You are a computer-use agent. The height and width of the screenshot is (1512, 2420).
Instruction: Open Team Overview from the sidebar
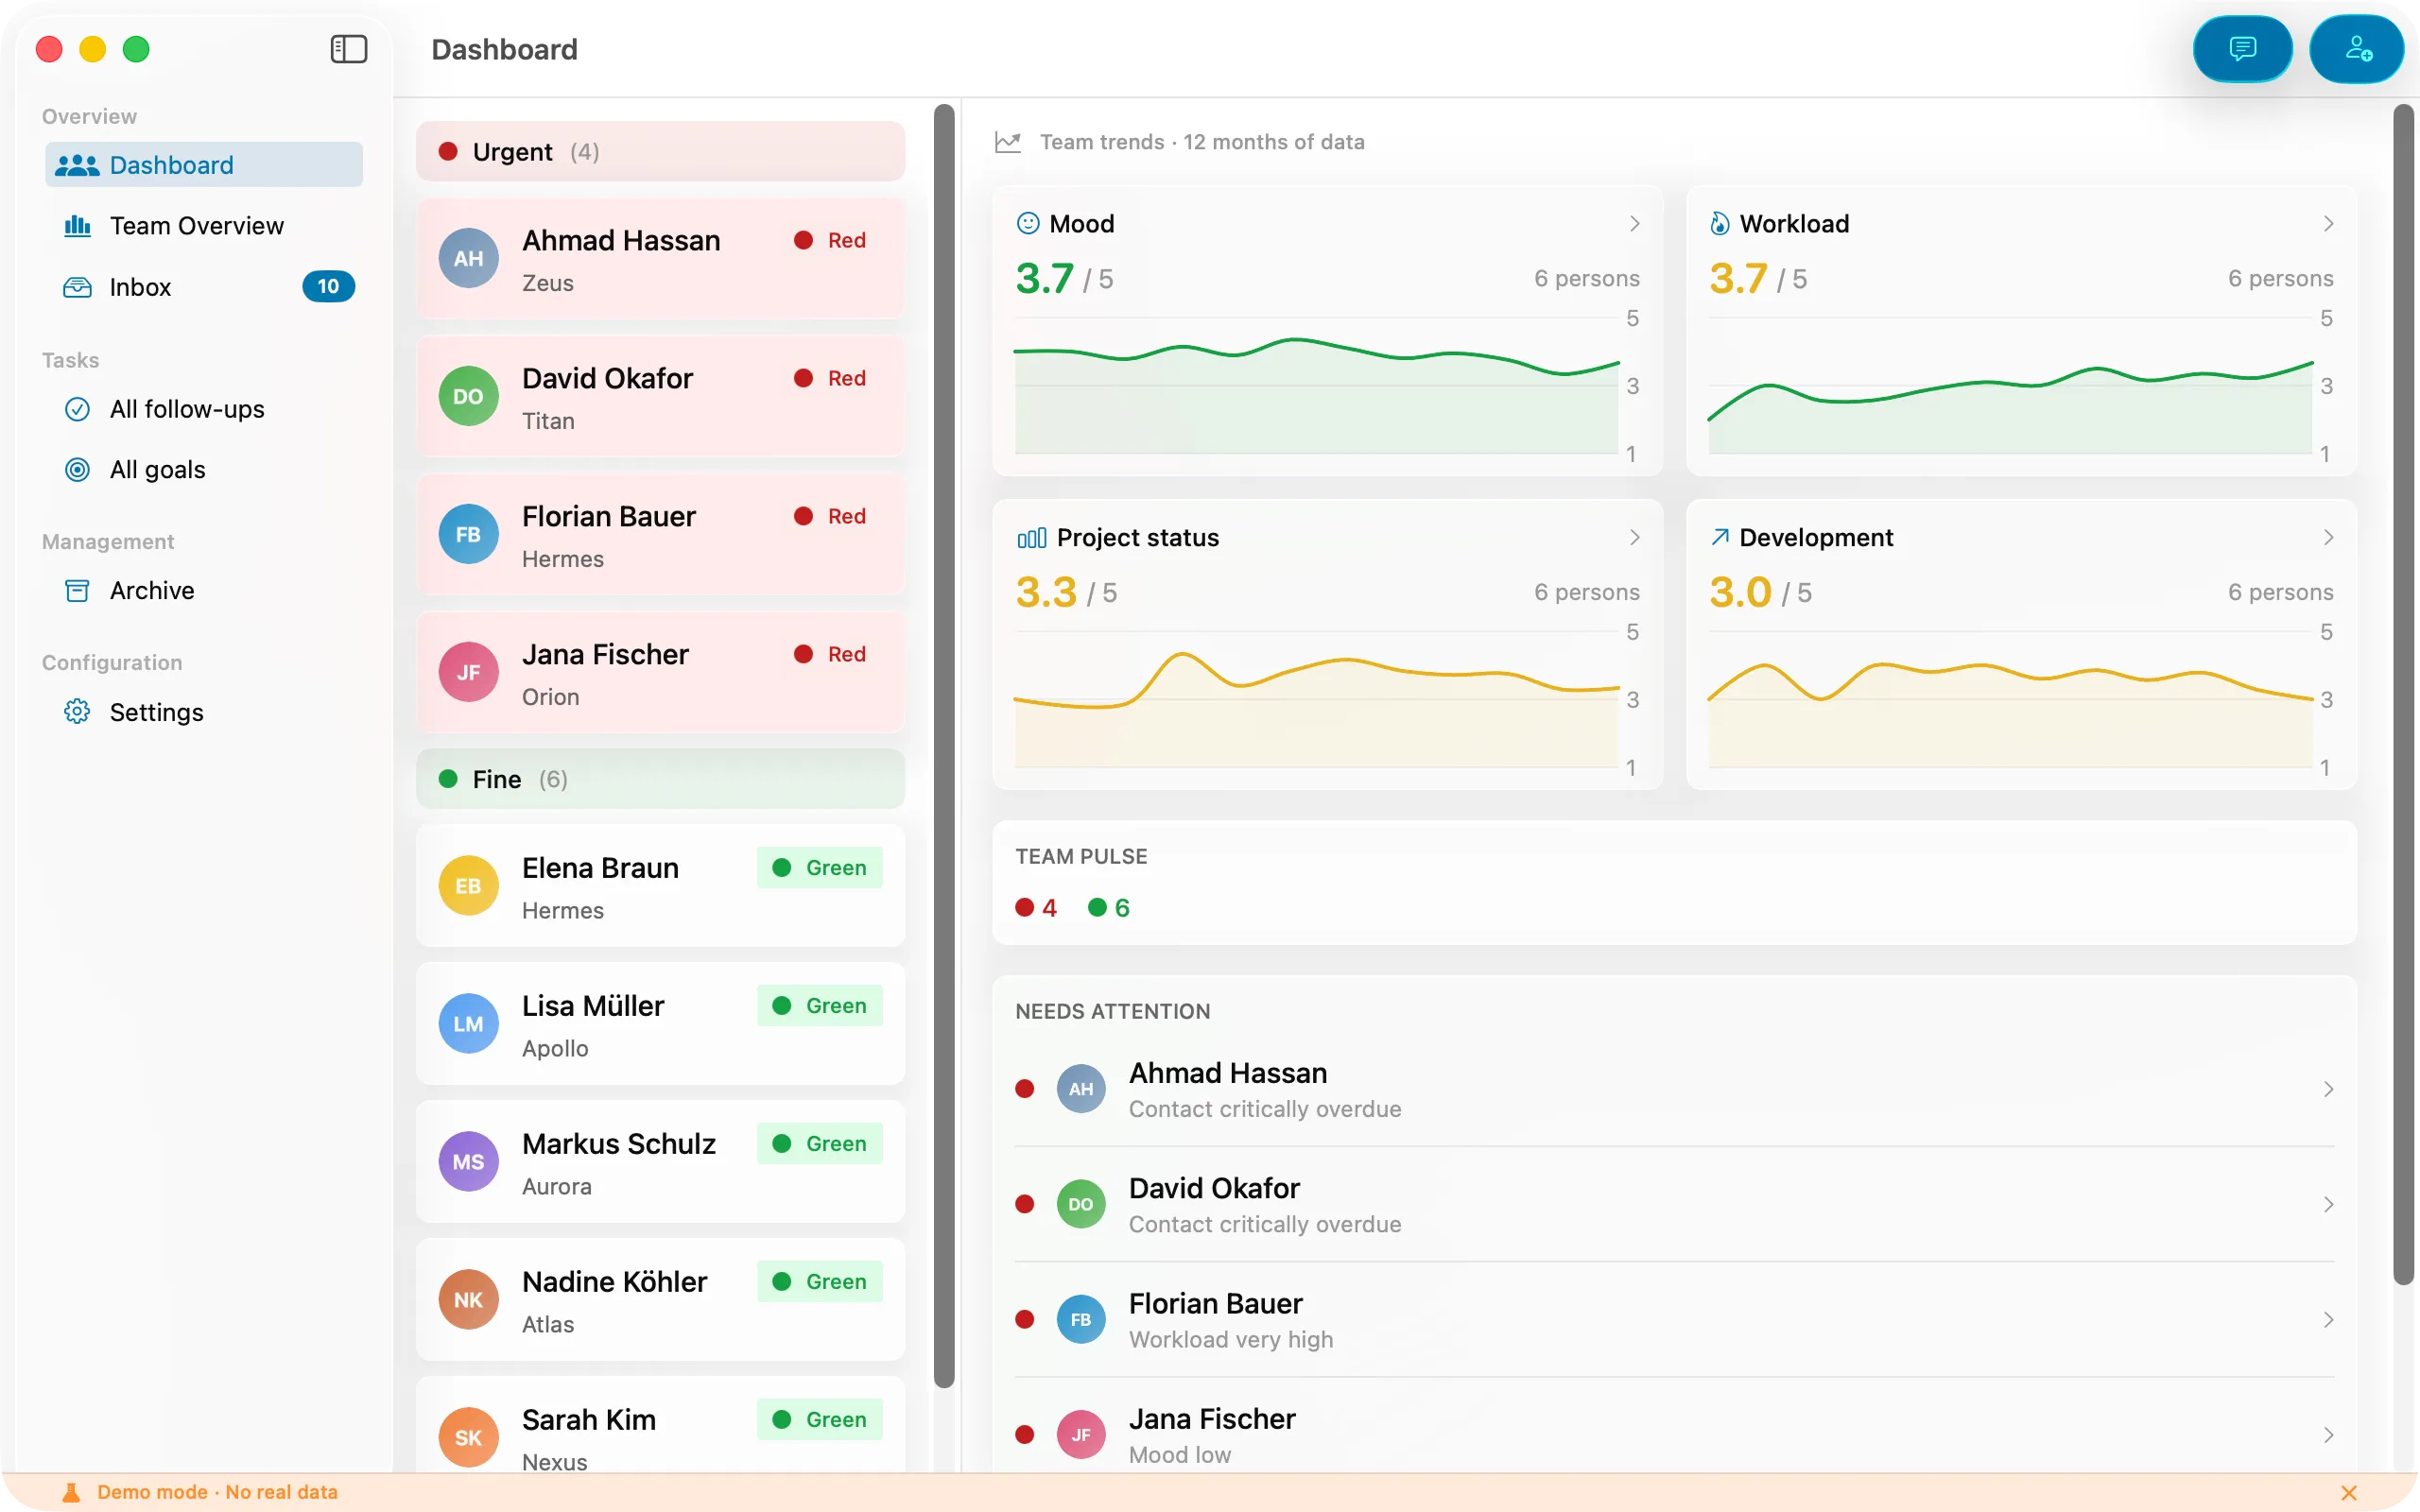[x=204, y=226]
